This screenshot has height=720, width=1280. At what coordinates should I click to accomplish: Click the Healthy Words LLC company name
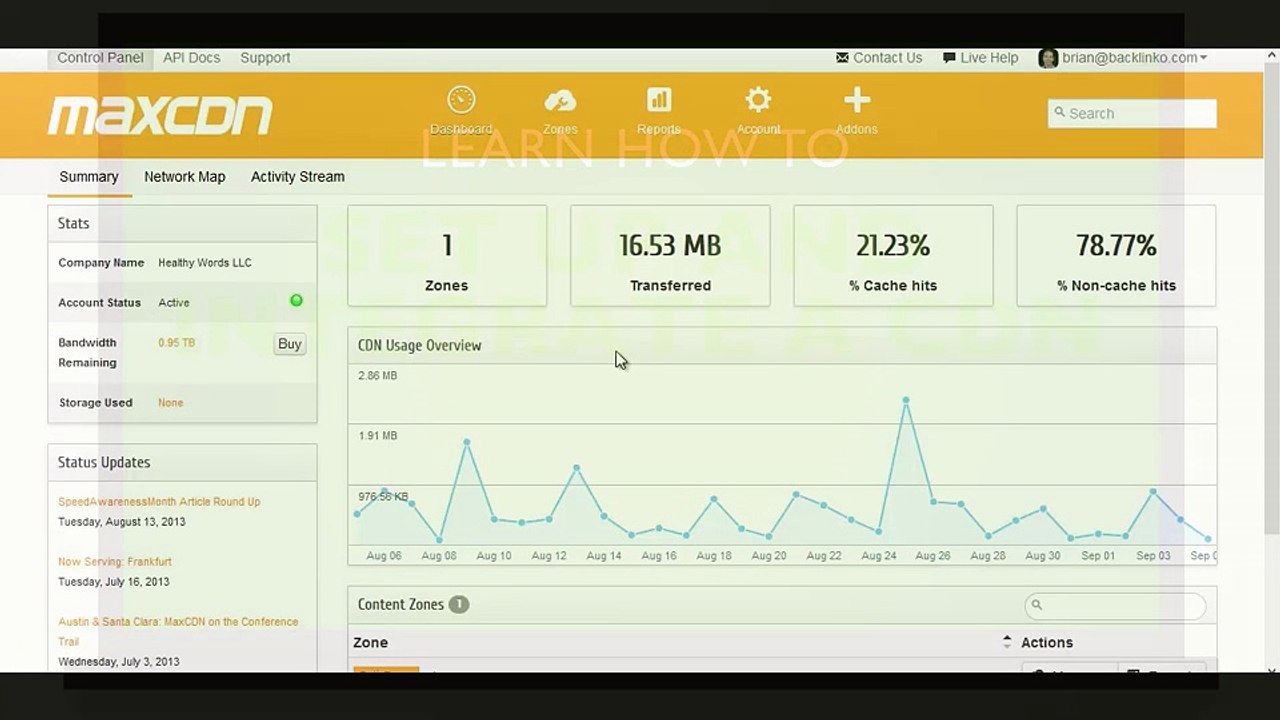pos(205,263)
